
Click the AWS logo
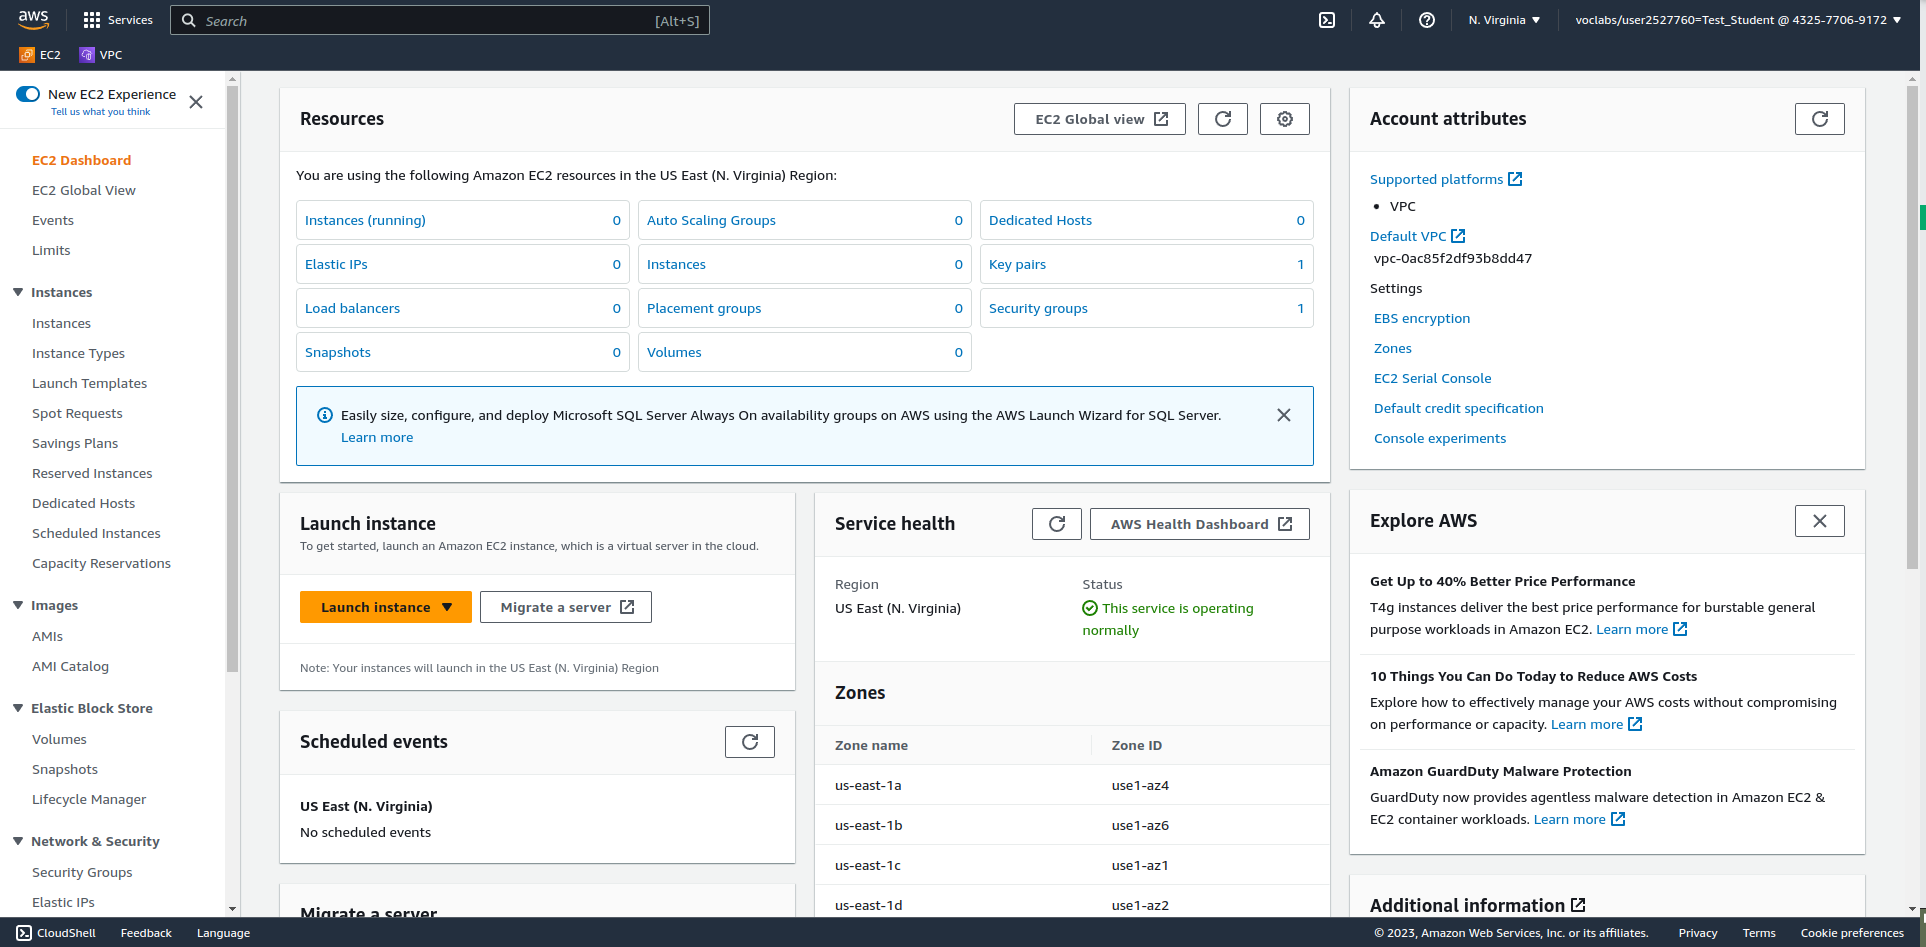[x=33, y=19]
